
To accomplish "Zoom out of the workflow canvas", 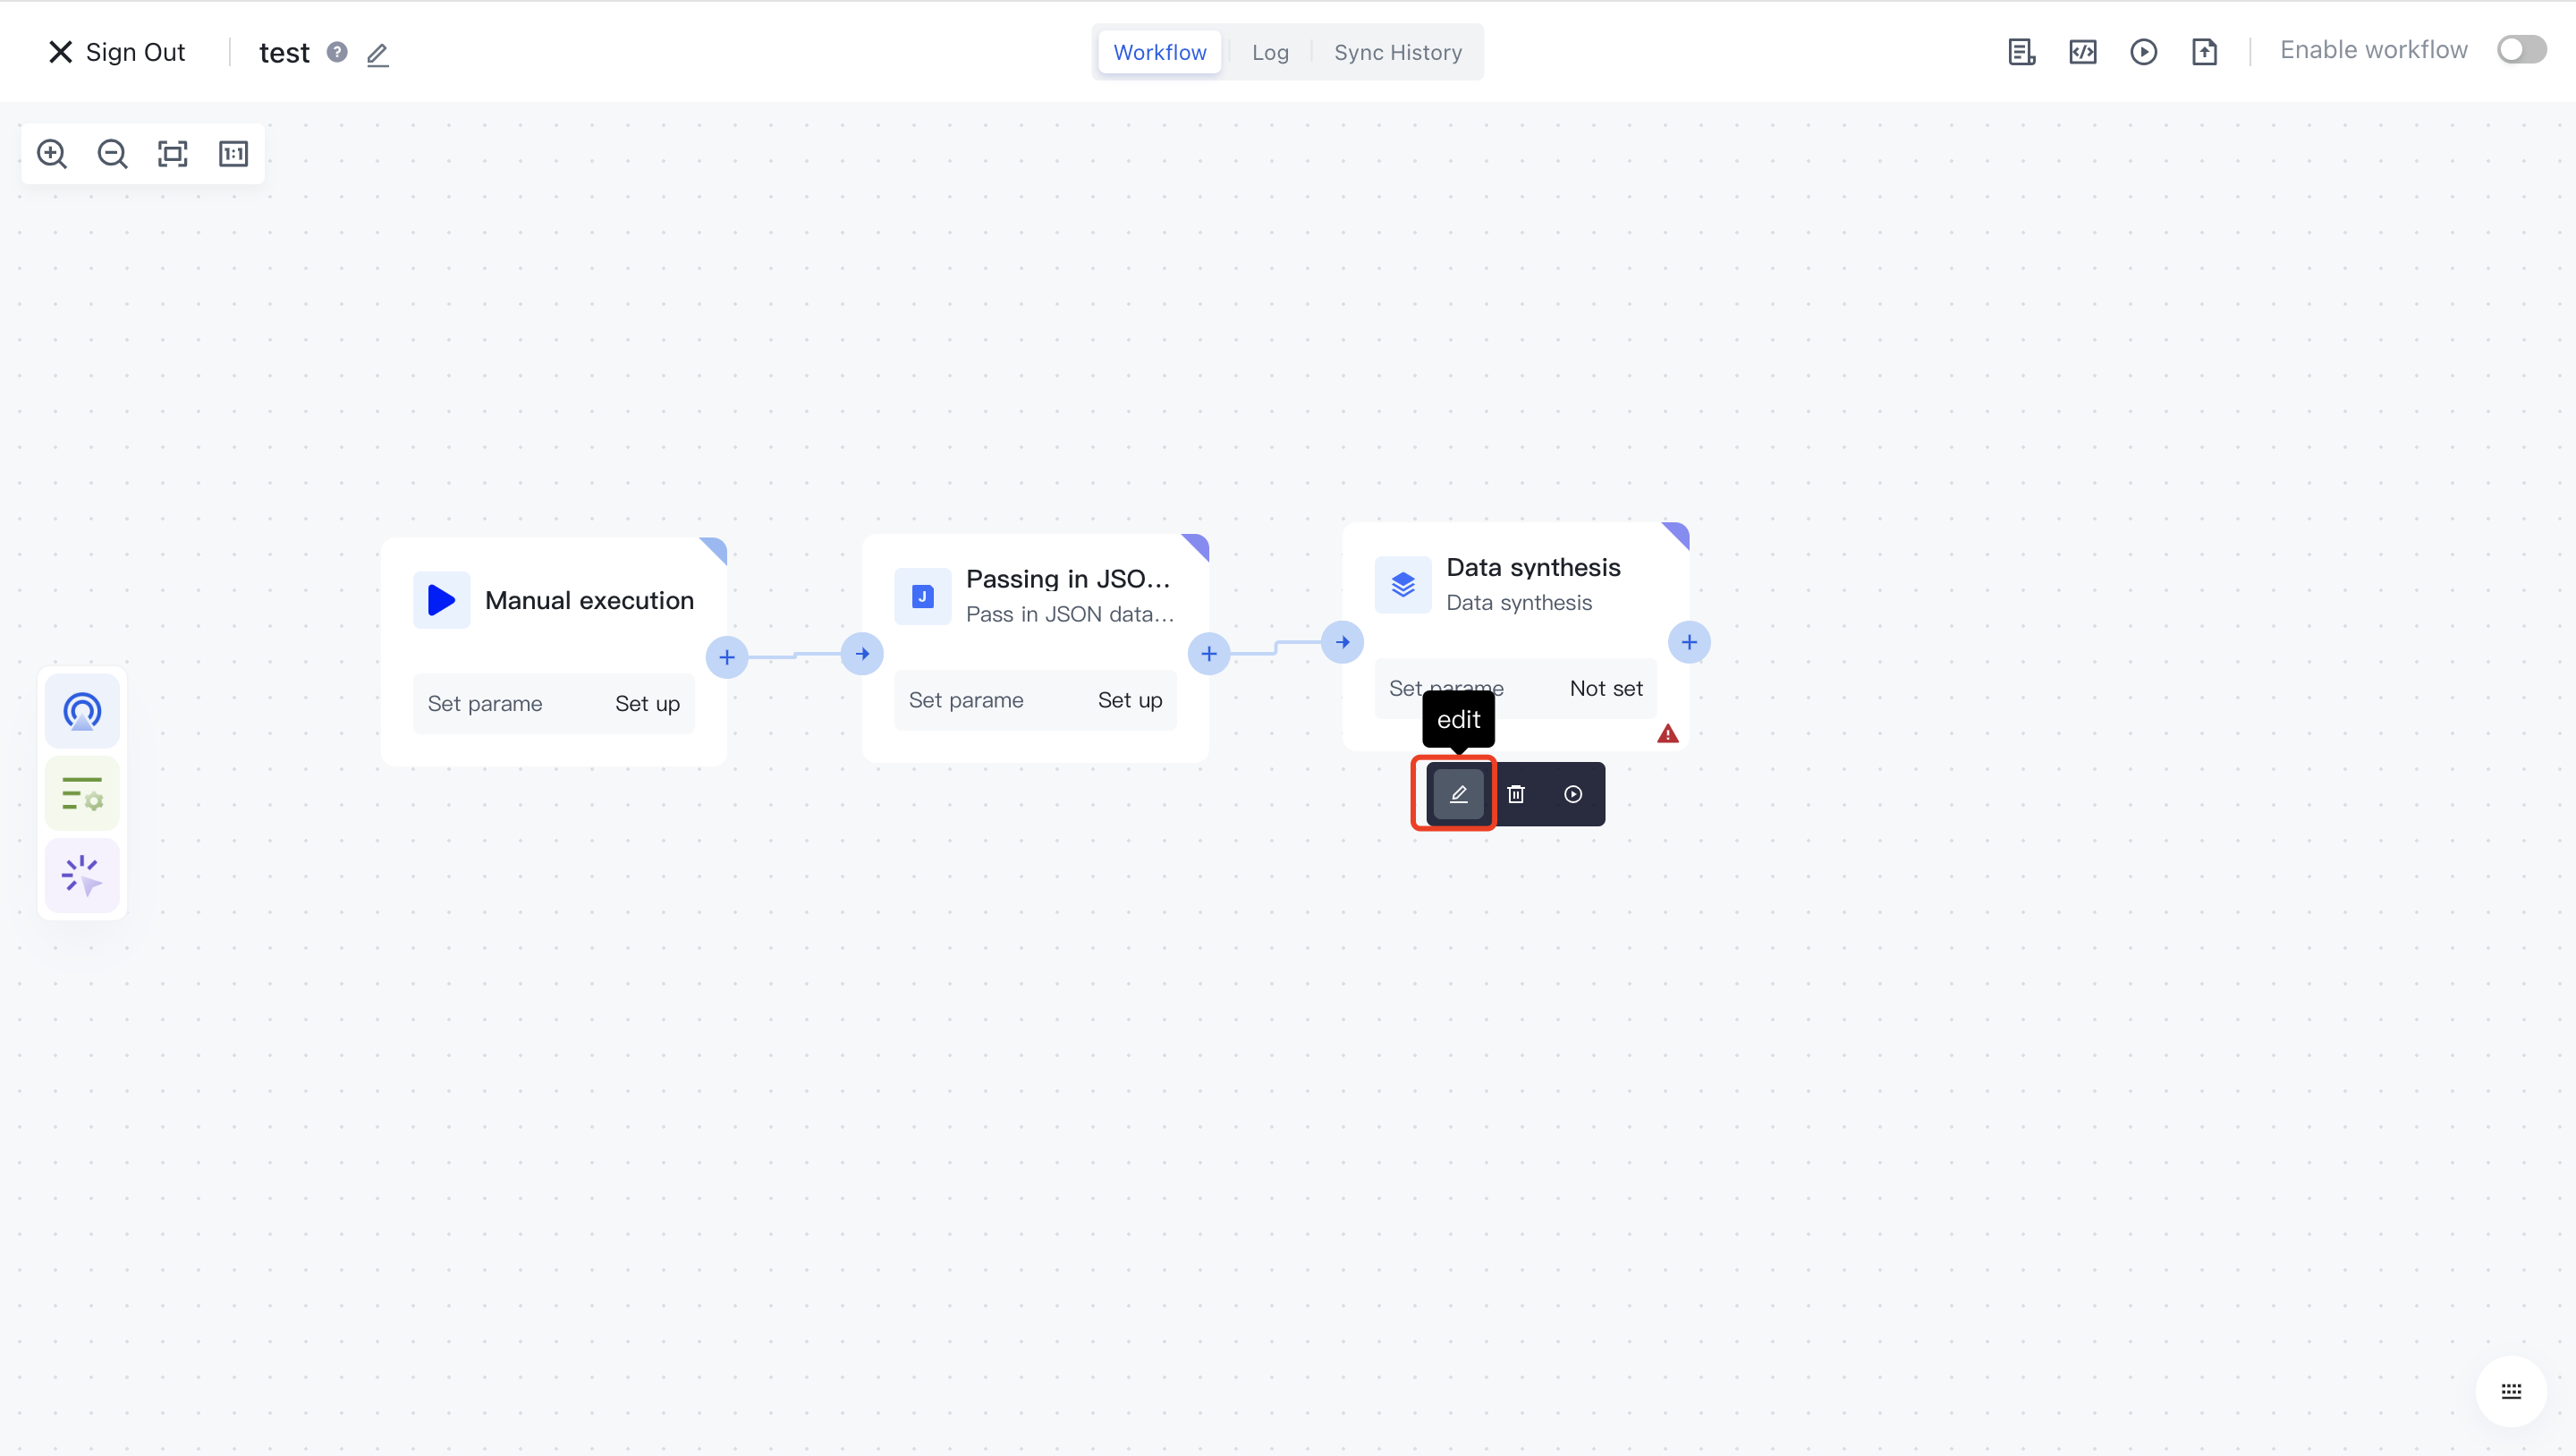I will coord(112,154).
